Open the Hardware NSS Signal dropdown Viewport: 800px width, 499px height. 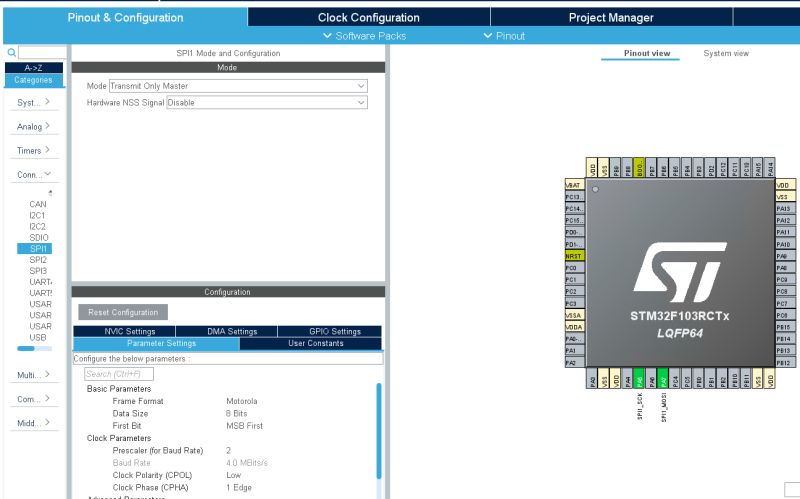pos(267,103)
